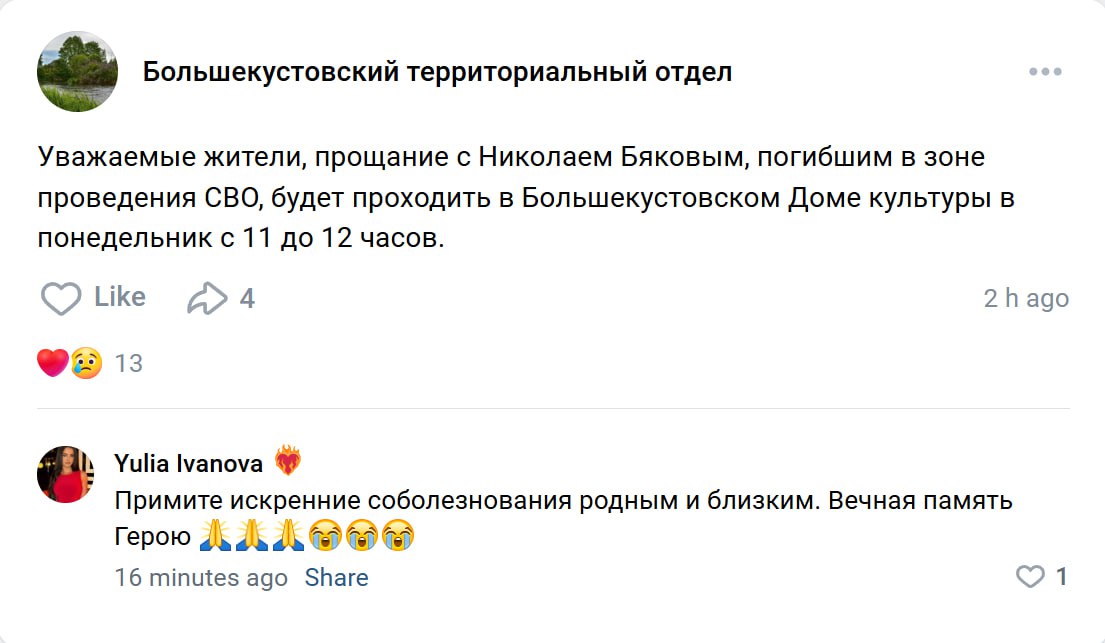Click the heart icon to like the post
The image size is (1105, 643).
click(61, 298)
